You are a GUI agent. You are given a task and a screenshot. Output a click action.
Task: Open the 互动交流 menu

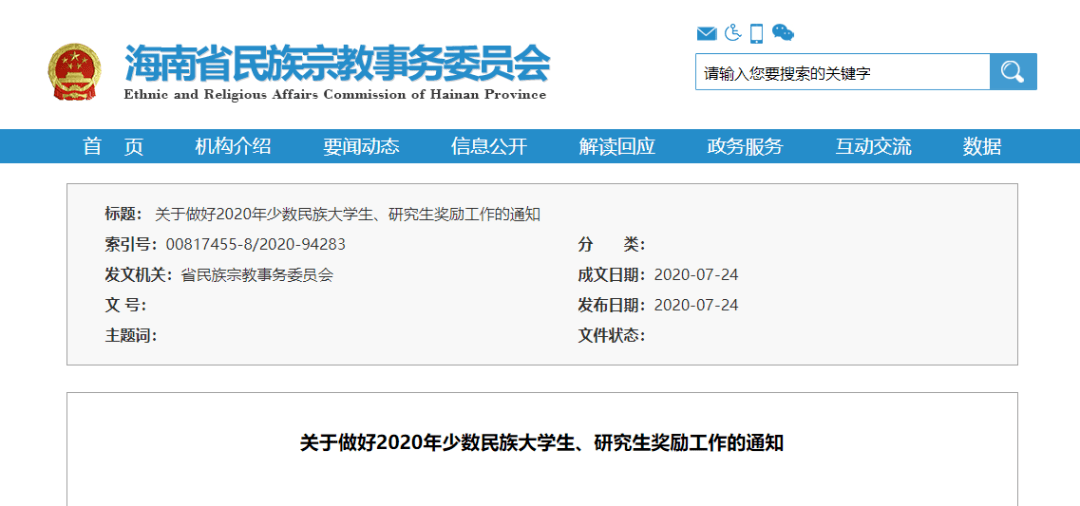pyautogui.click(x=873, y=146)
